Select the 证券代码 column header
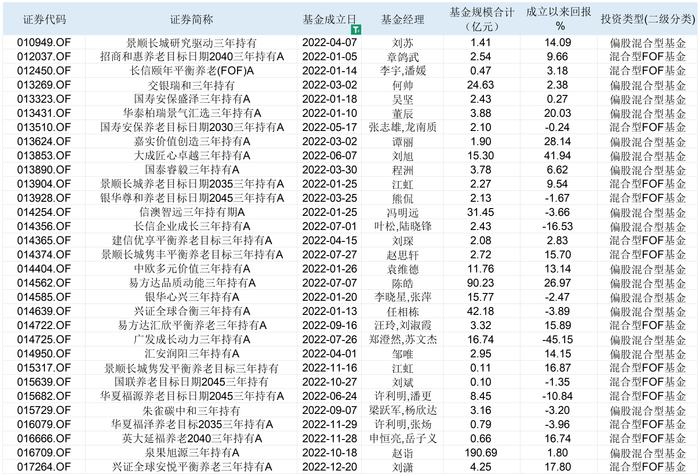 click(44, 20)
